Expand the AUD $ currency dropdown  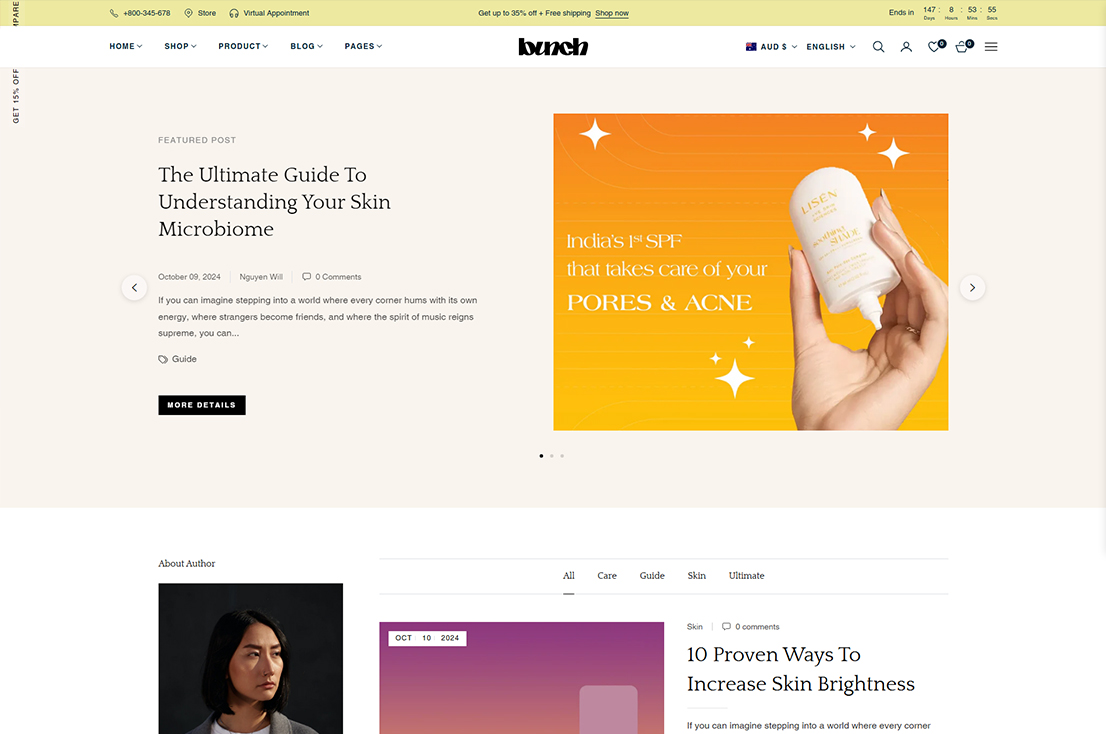point(772,47)
